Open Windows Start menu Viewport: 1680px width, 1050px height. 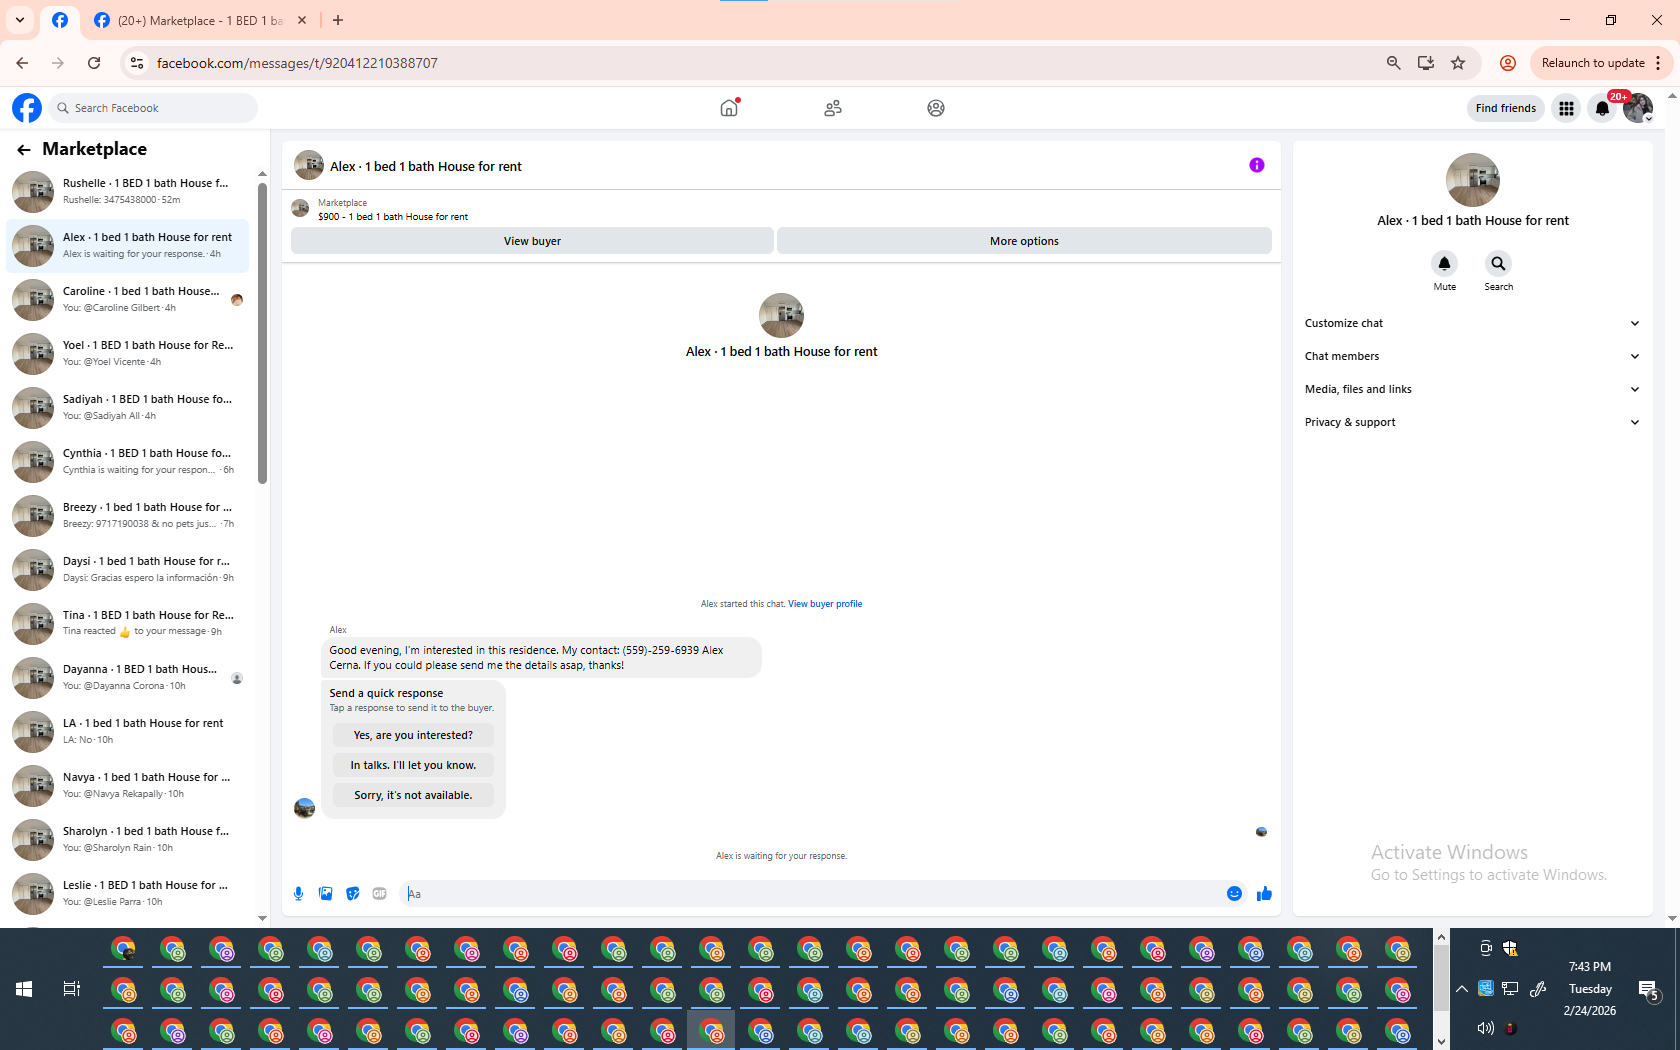click(x=24, y=989)
